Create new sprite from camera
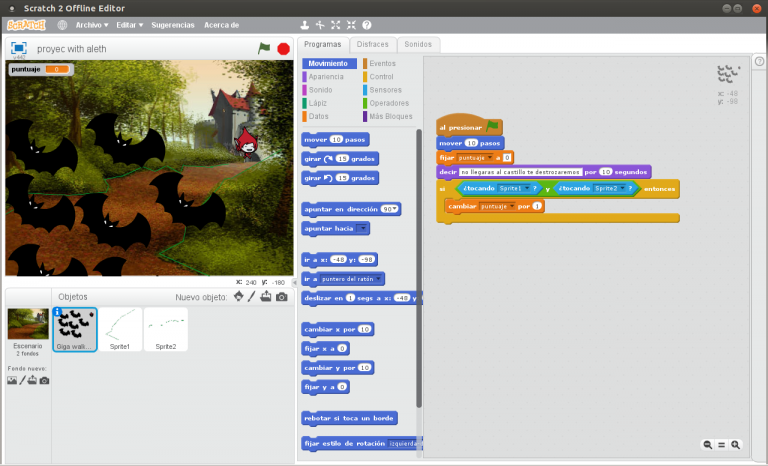This screenshot has height=466, width=768. pos(282,297)
